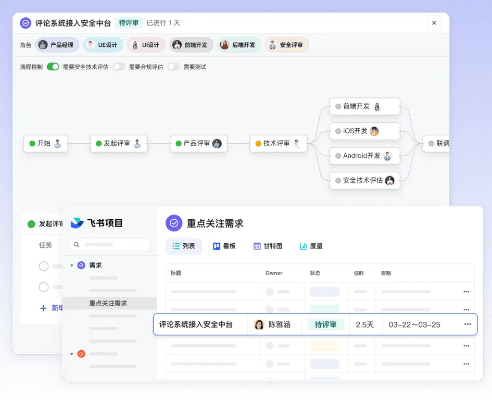Select the 产品经理 role chip
Image resolution: width=492 pixels, height=400 pixels.
[x=57, y=45]
